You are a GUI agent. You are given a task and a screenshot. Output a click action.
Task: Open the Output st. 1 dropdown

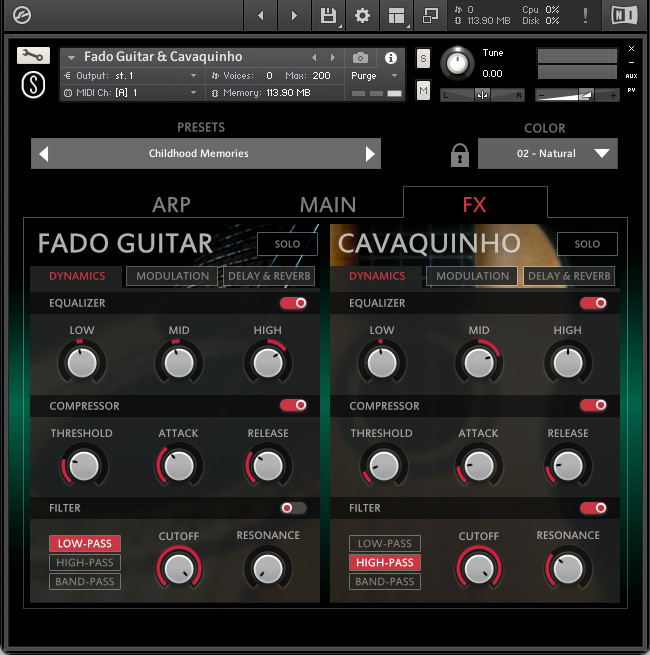pos(130,76)
